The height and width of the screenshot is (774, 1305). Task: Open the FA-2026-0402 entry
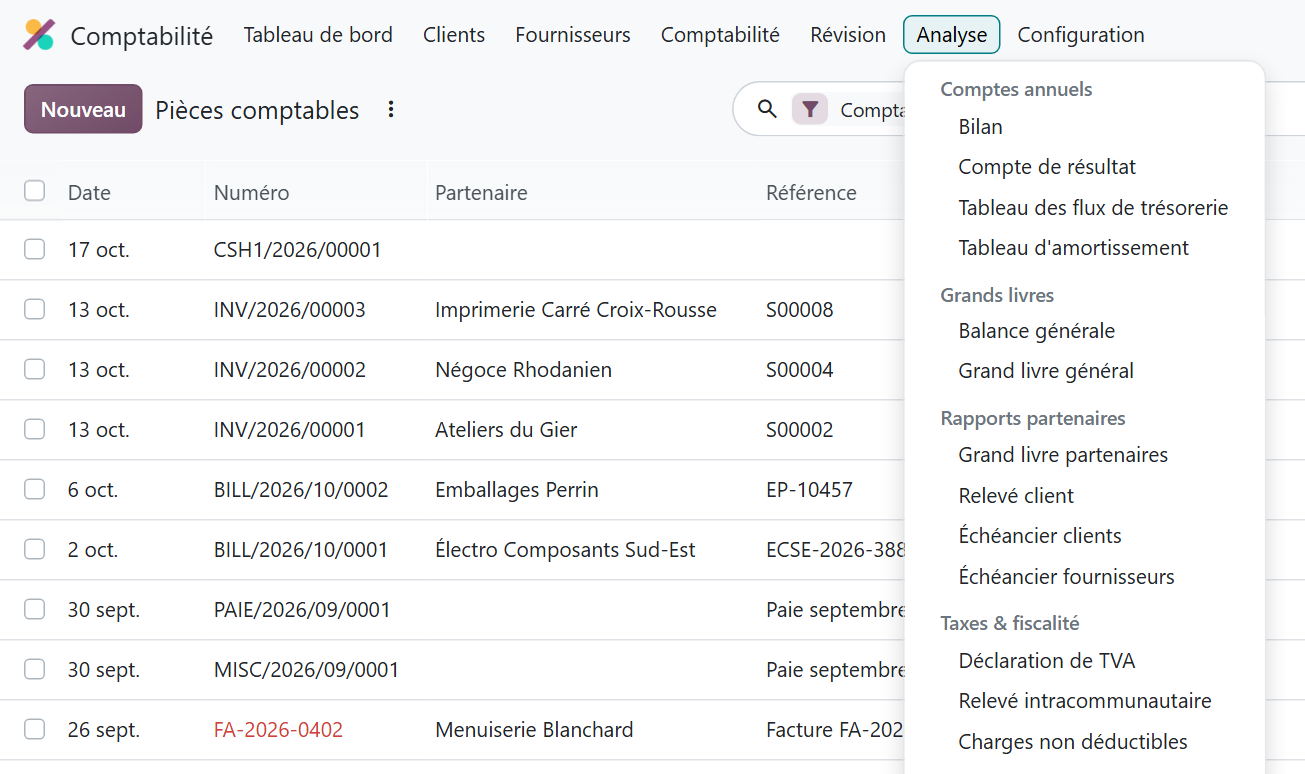[278, 730]
